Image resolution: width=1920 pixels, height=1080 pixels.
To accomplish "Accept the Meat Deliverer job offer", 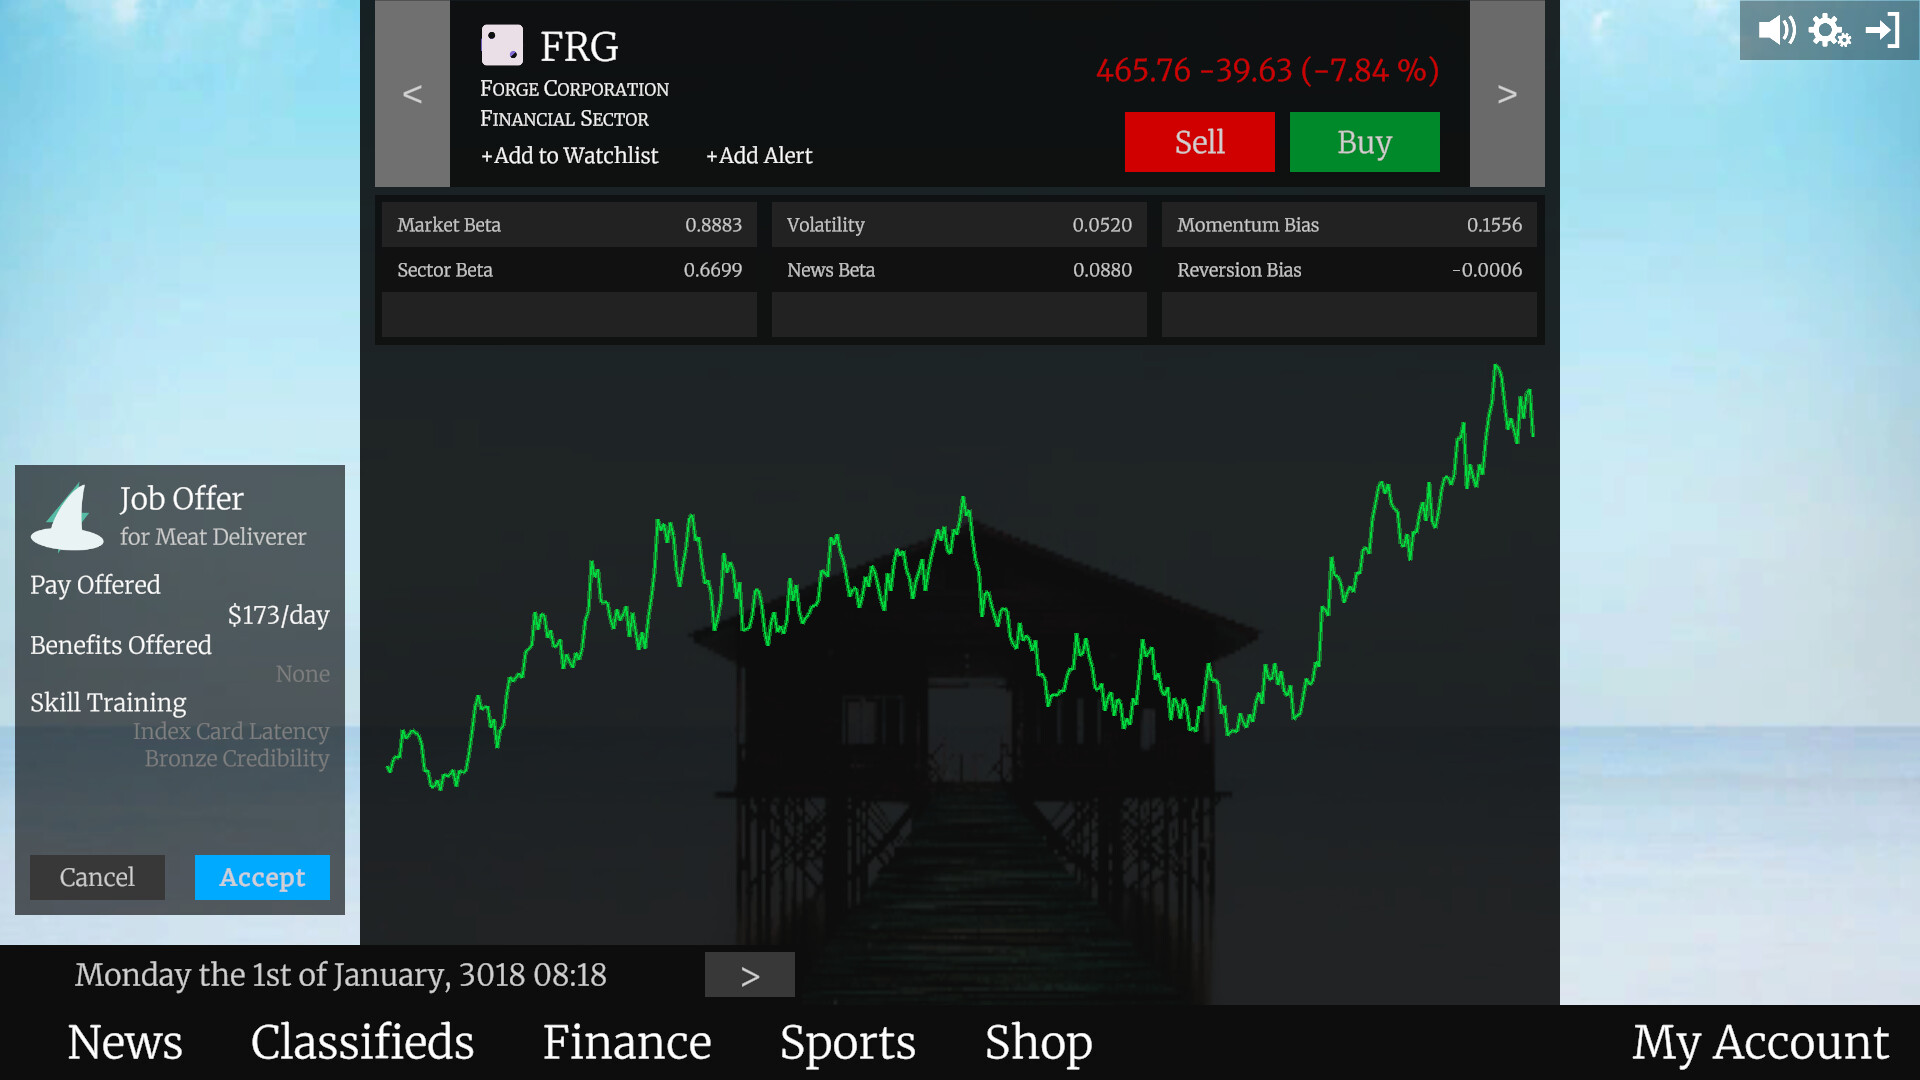I will [x=261, y=877].
